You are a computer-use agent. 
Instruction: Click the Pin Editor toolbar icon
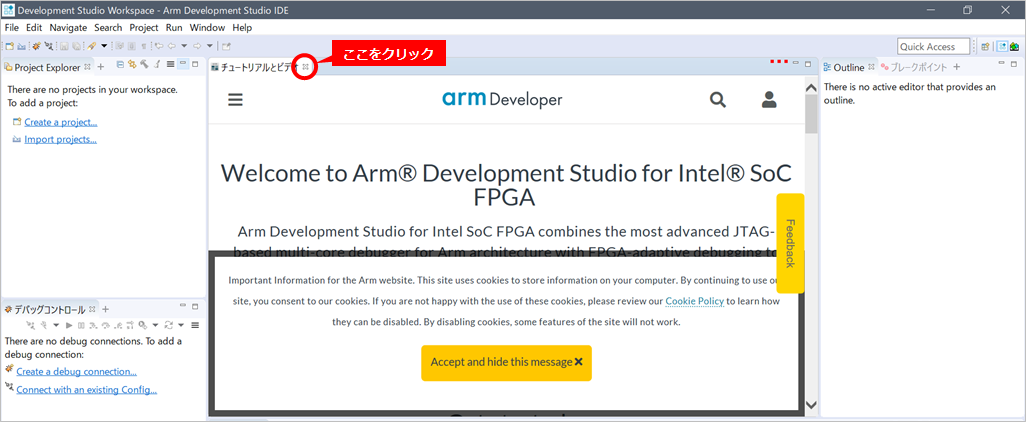point(226,46)
